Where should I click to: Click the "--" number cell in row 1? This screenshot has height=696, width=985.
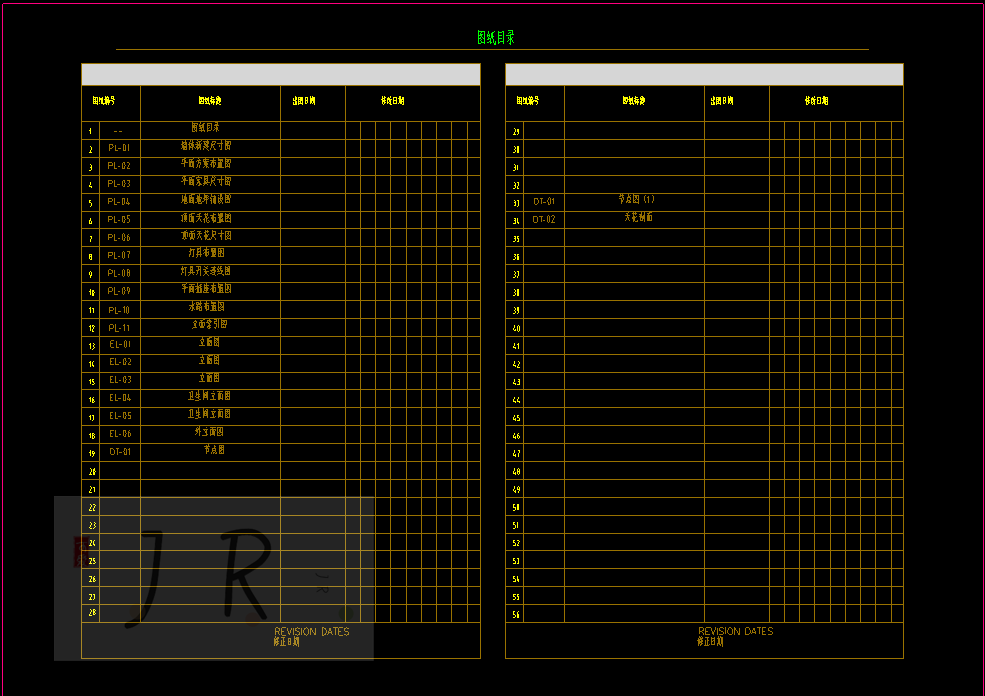(118, 131)
